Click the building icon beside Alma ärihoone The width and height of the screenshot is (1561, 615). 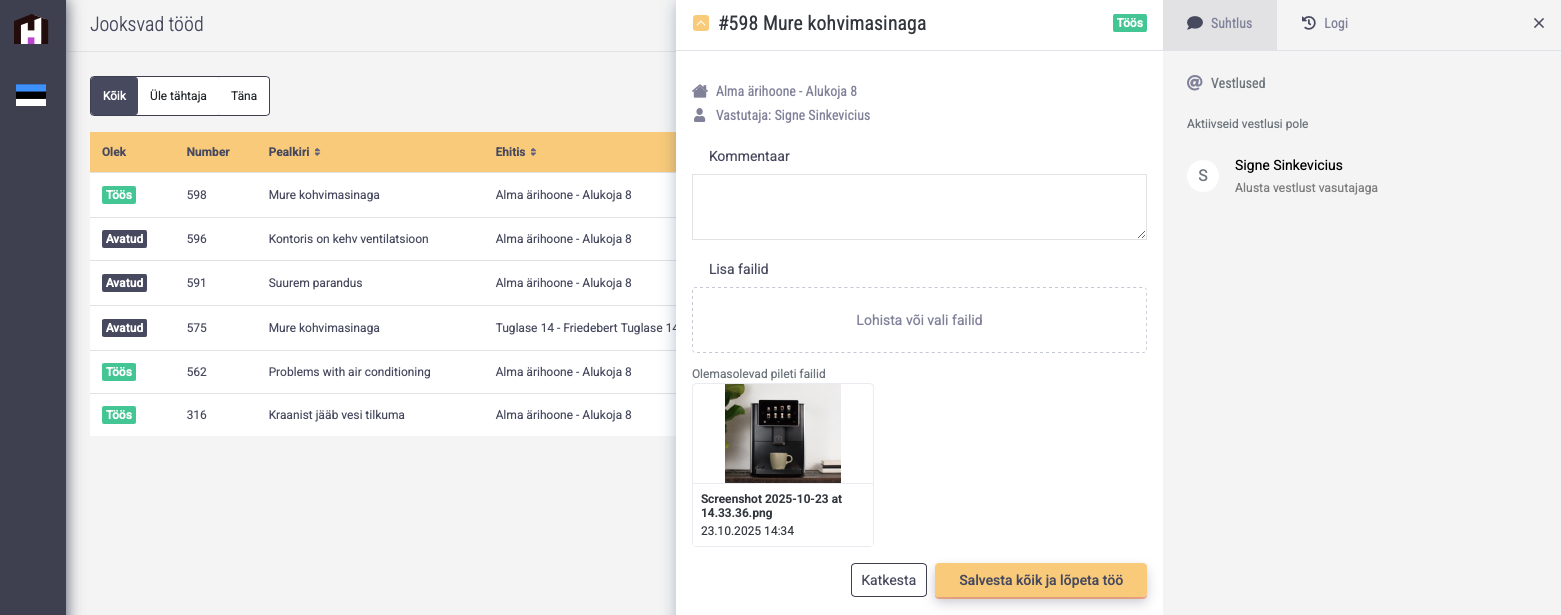pos(700,91)
